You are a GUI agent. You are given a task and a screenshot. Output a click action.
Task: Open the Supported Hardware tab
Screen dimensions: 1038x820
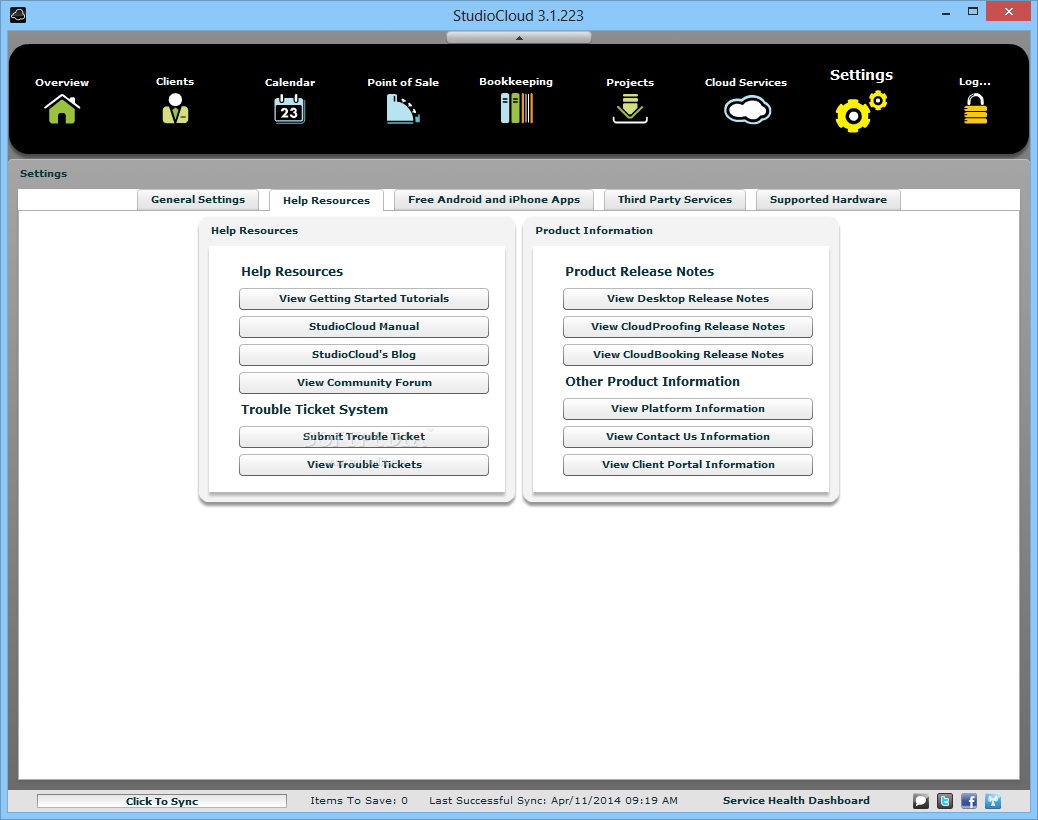point(828,200)
